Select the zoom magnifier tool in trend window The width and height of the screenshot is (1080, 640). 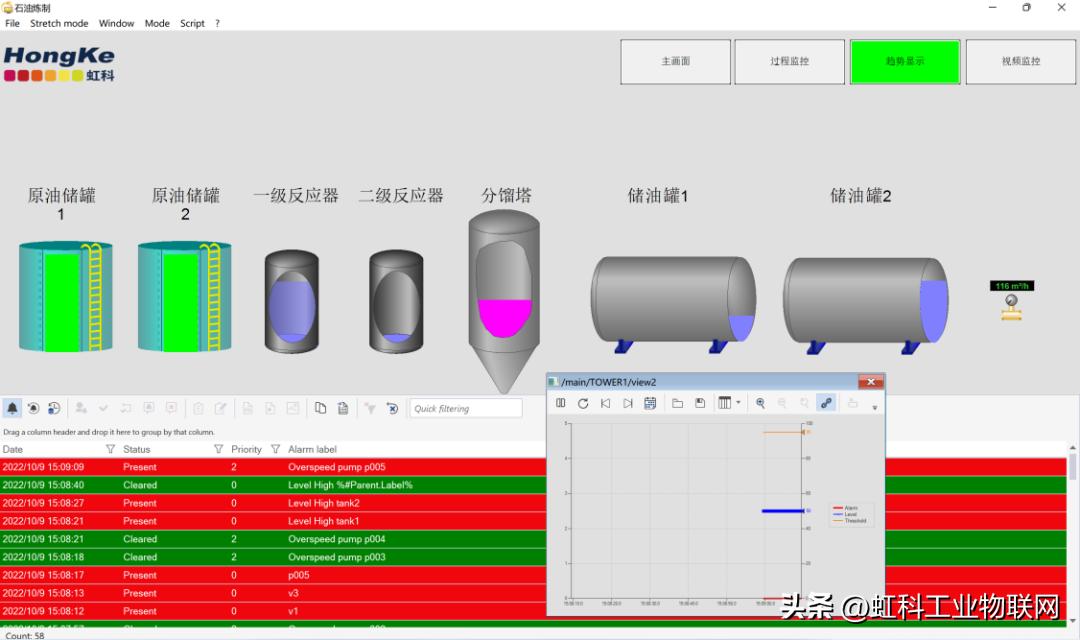(761, 403)
